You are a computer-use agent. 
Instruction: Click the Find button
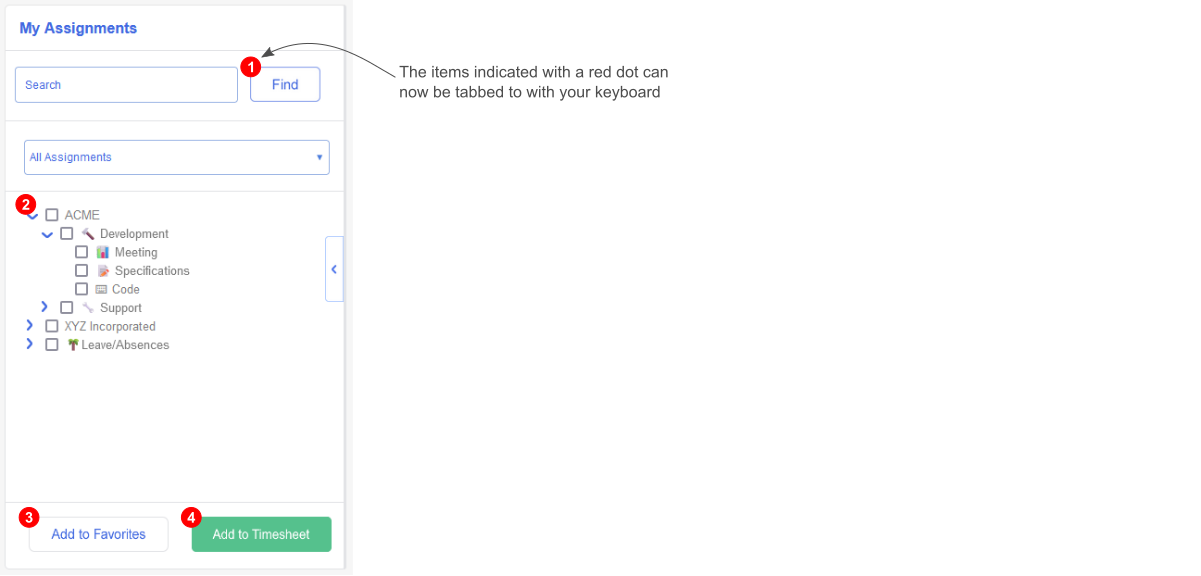pyautogui.click(x=285, y=85)
